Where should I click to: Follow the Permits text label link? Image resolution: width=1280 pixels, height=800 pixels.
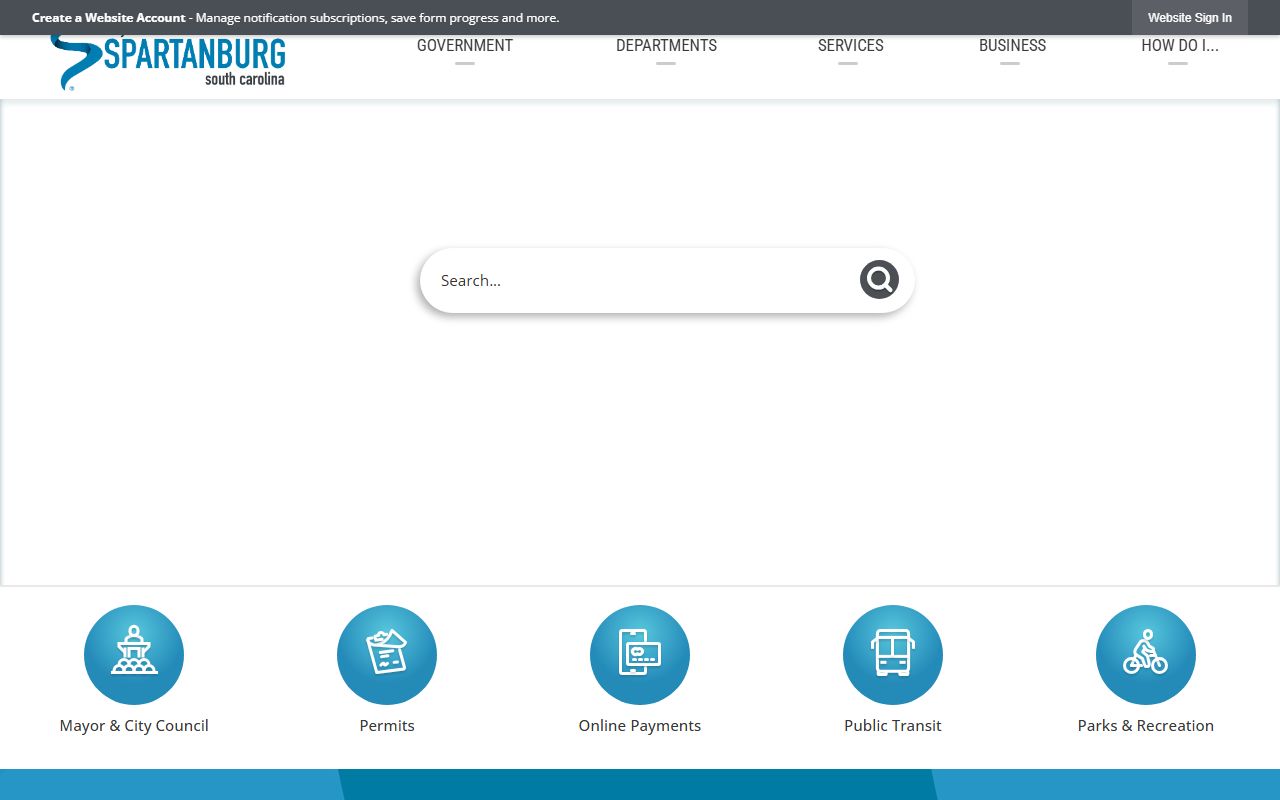coord(387,726)
